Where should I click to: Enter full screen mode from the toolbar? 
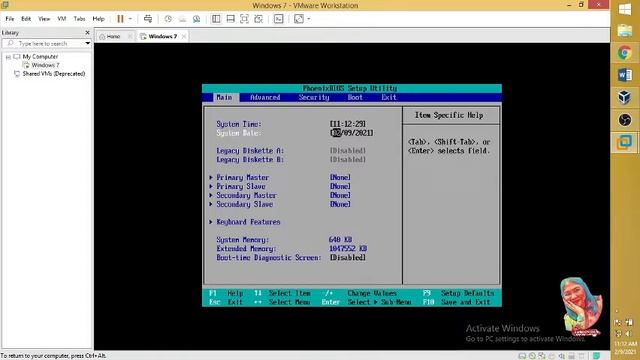click(x=244, y=19)
